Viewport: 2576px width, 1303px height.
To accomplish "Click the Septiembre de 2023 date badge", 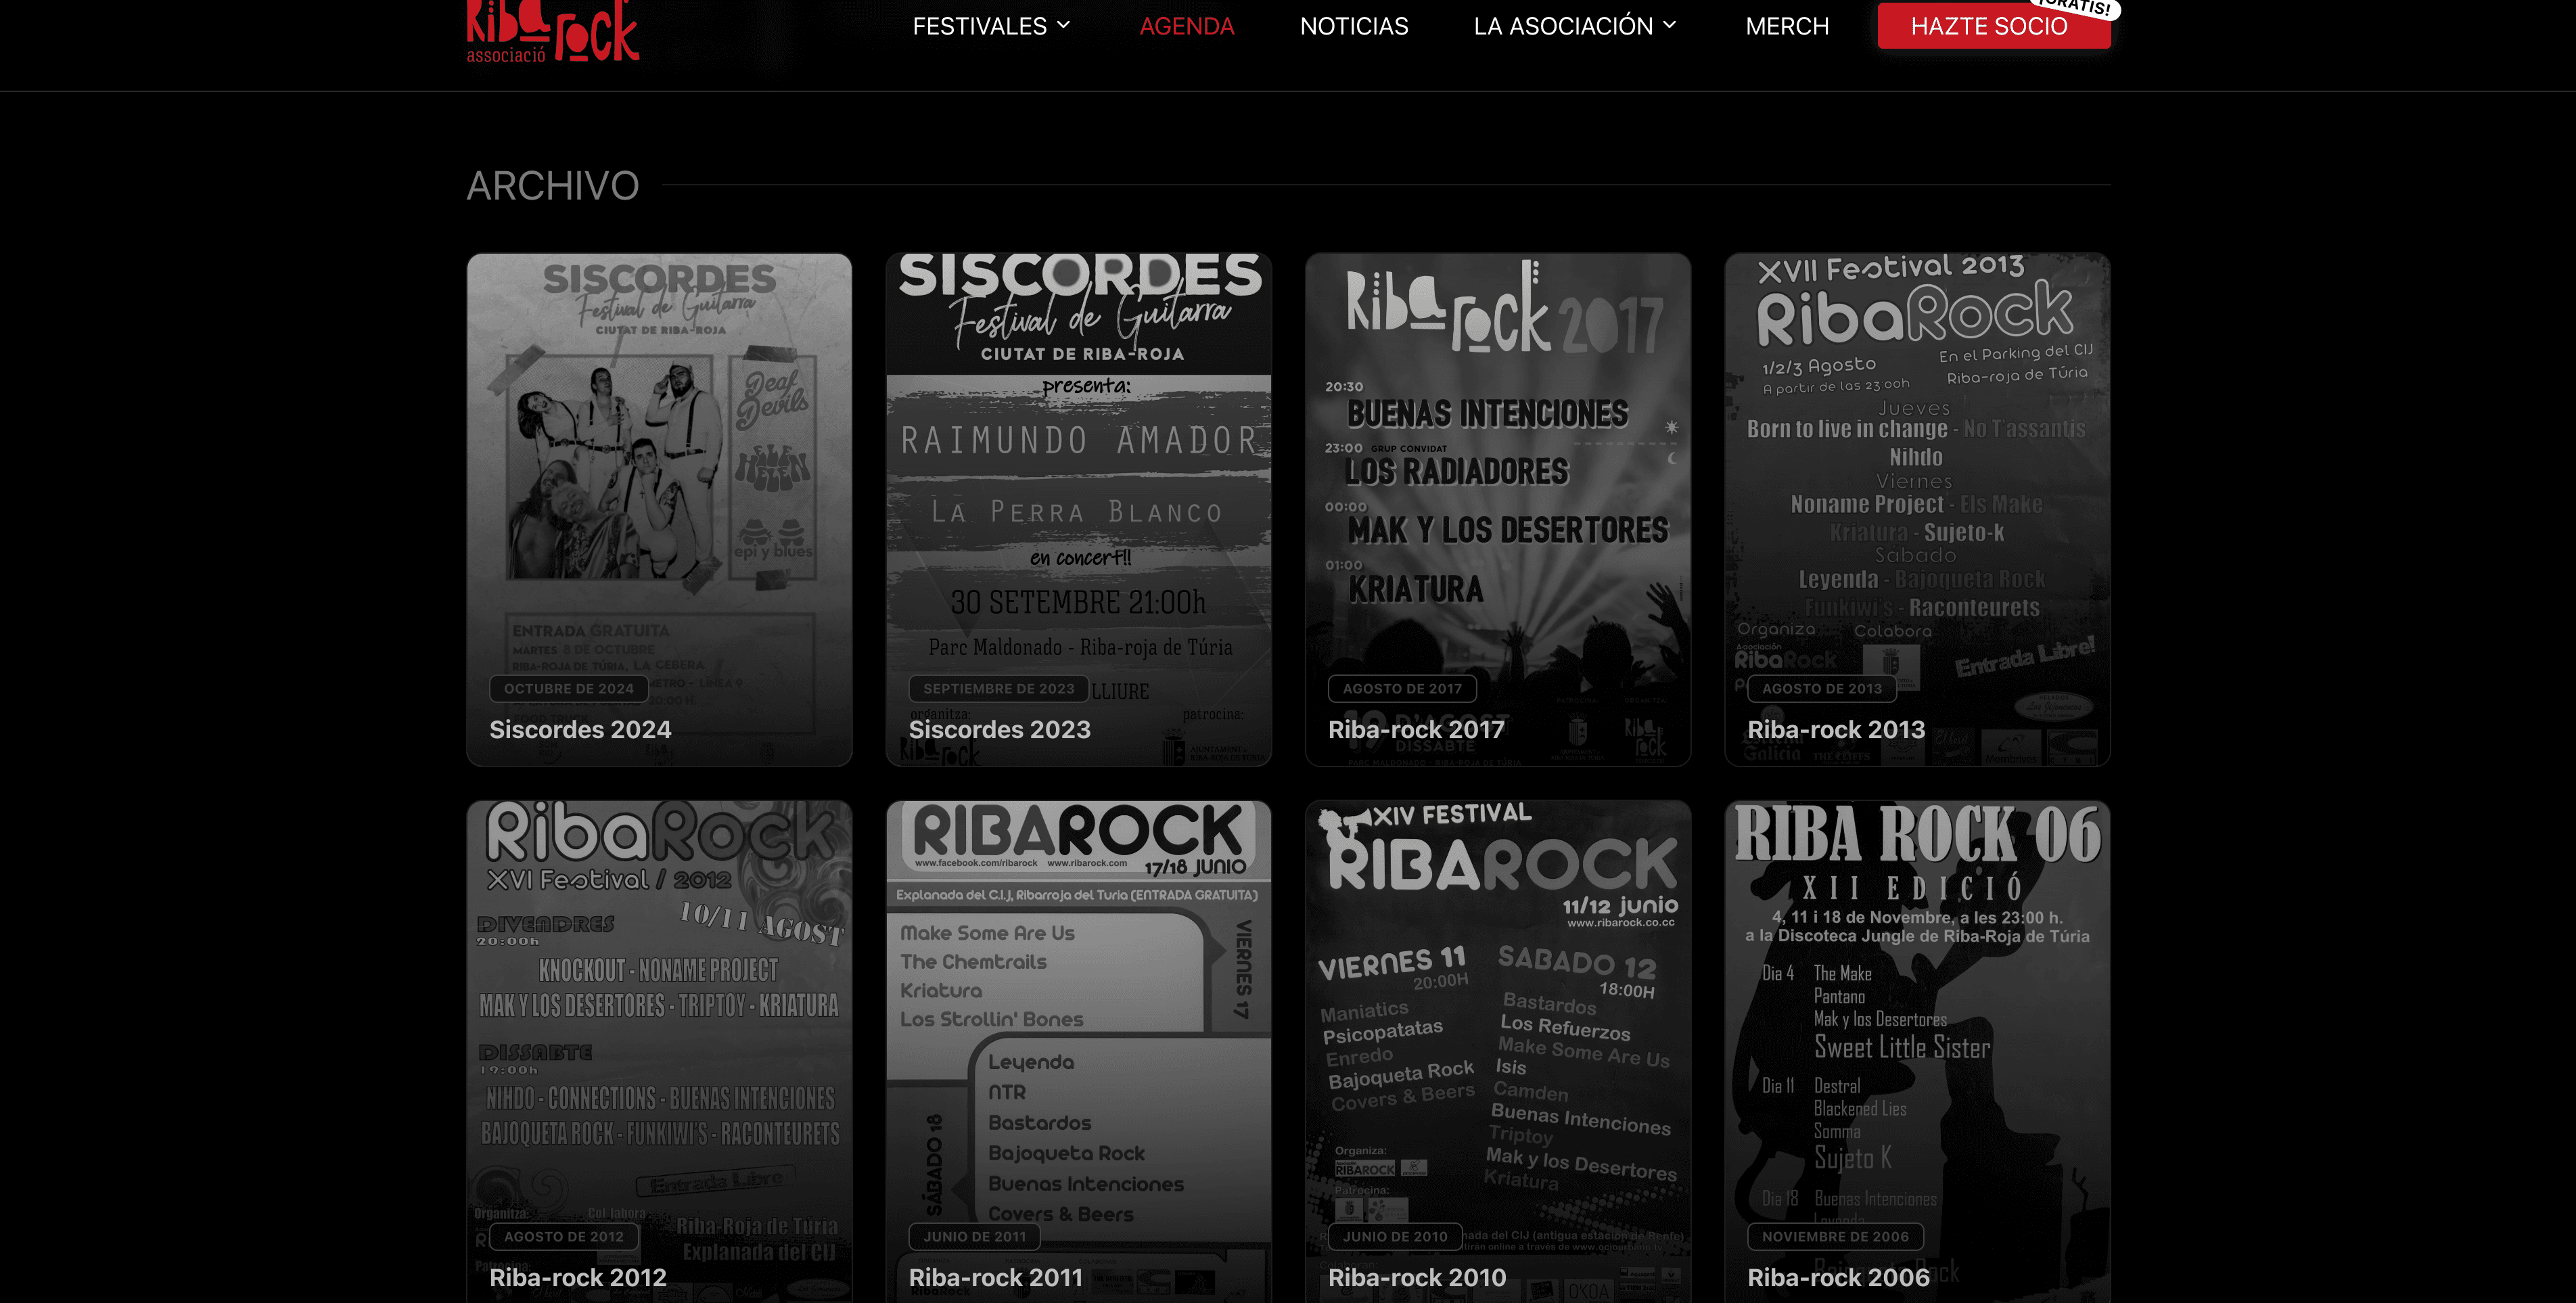I will click(x=998, y=689).
